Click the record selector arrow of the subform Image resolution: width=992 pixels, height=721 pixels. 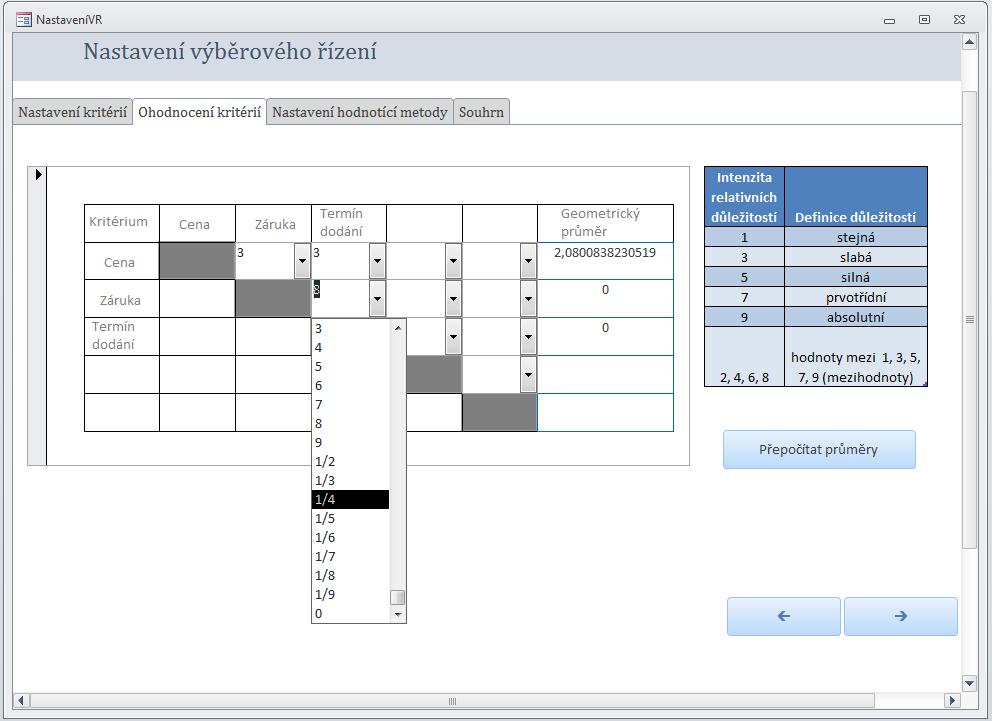[x=38, y=174]
